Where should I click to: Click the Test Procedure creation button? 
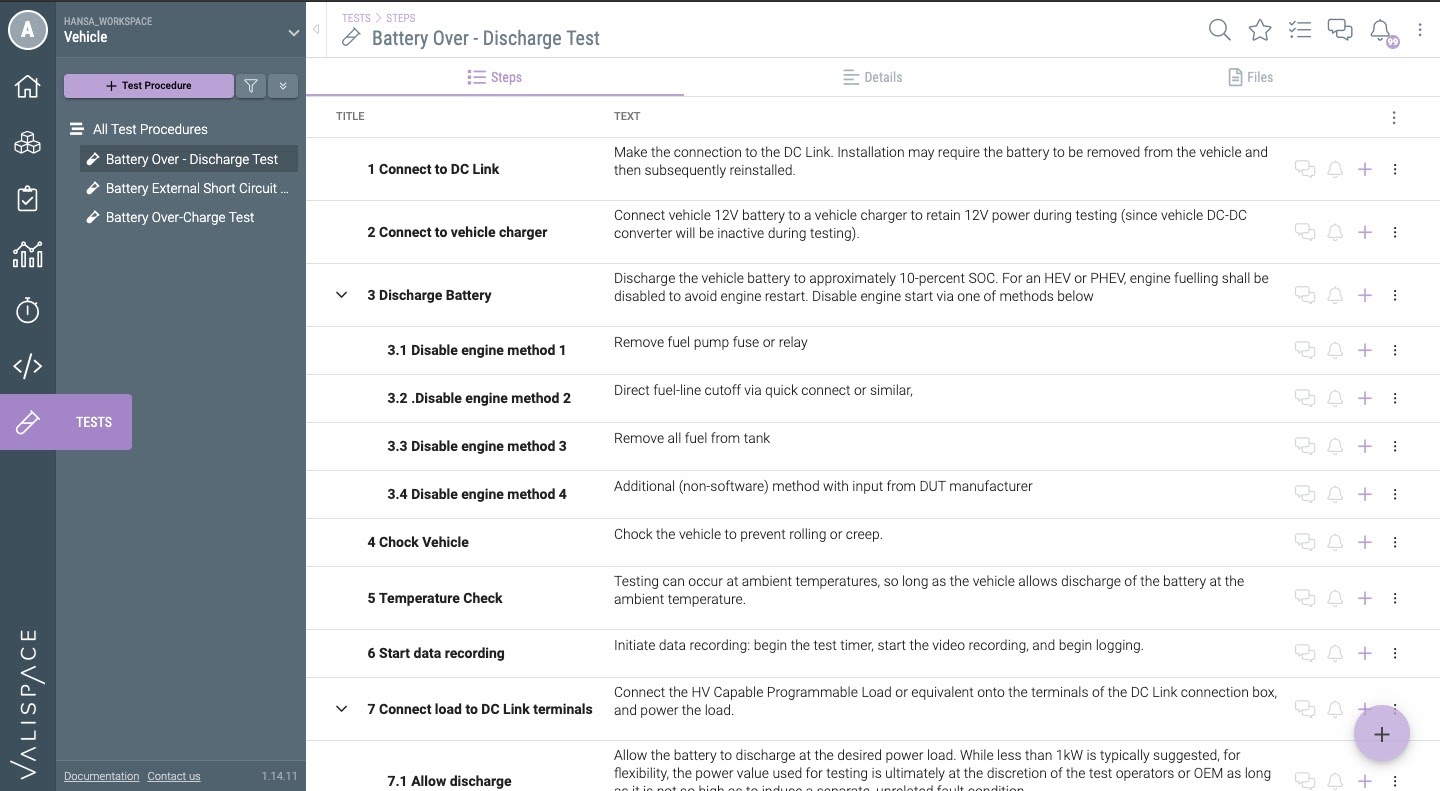point(148,86)
